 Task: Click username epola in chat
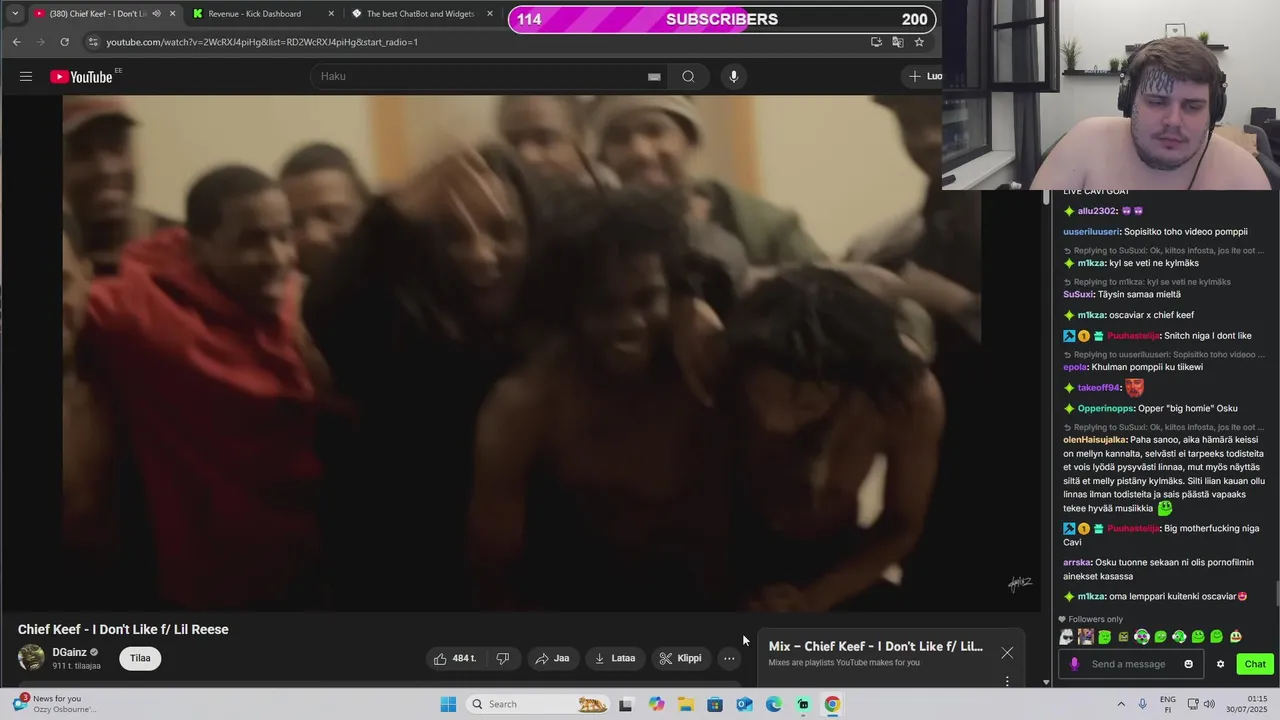(1076, 367)
